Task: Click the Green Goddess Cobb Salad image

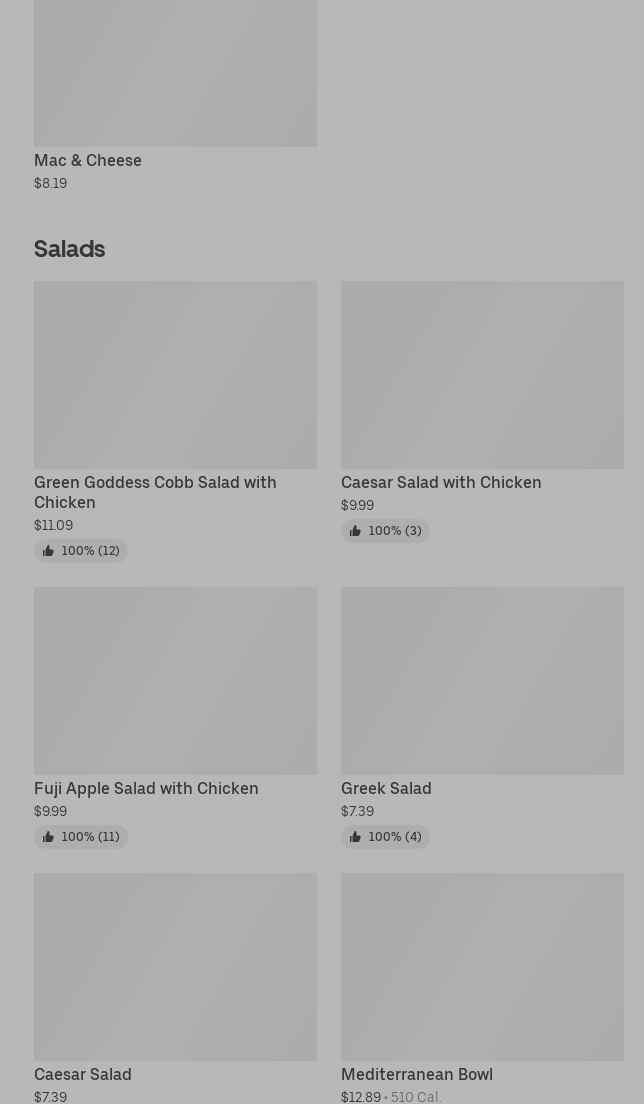Action: pos(175,375)
